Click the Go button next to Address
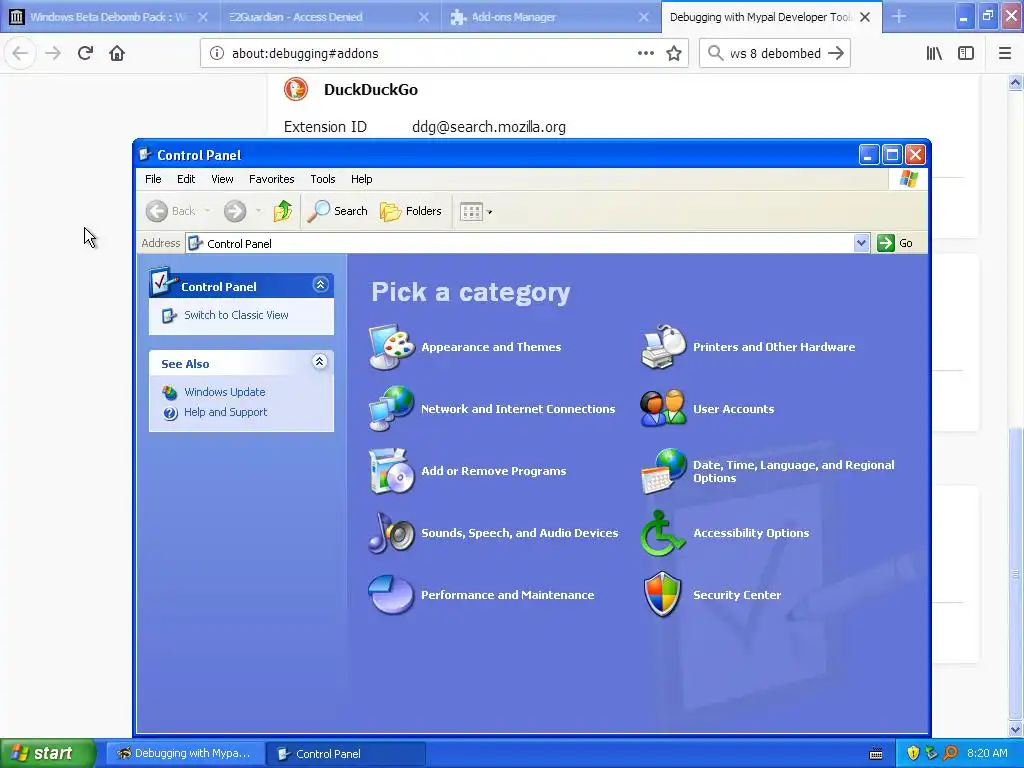1024x768 pixels. pos(895,243)
